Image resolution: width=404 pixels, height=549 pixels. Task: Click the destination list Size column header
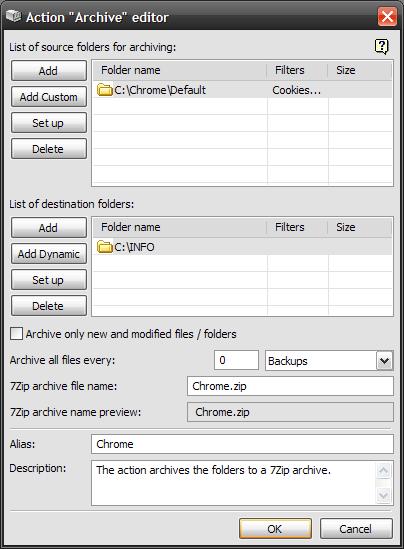360,227
